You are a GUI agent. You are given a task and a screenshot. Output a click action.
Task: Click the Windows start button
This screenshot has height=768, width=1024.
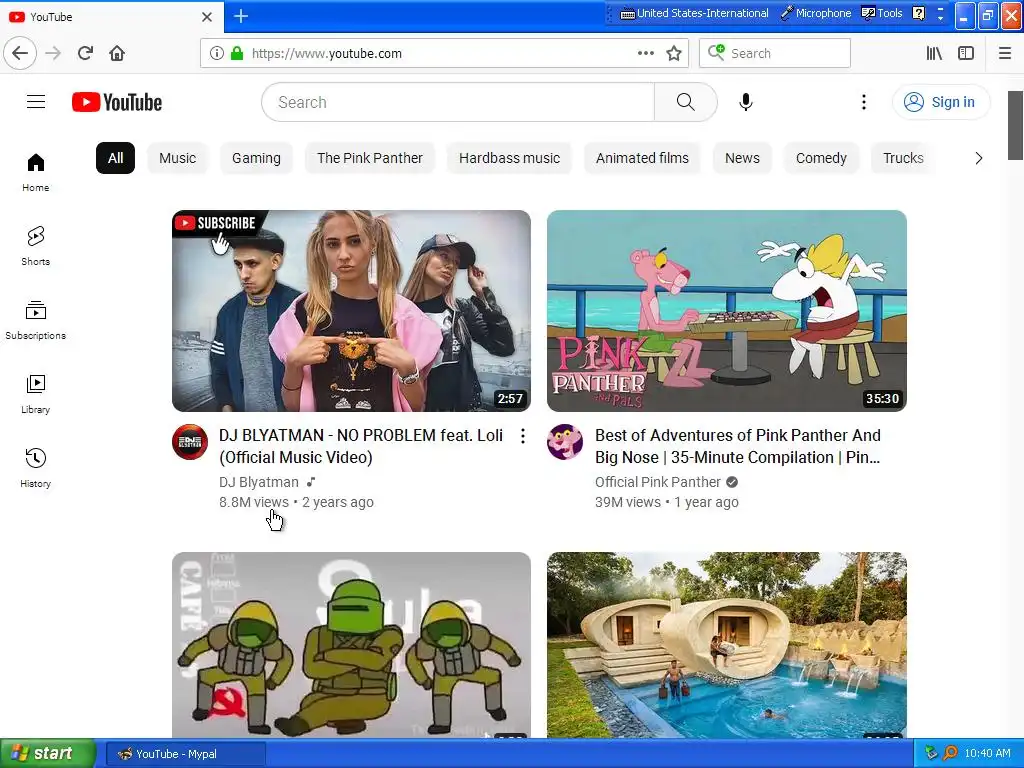48,753
